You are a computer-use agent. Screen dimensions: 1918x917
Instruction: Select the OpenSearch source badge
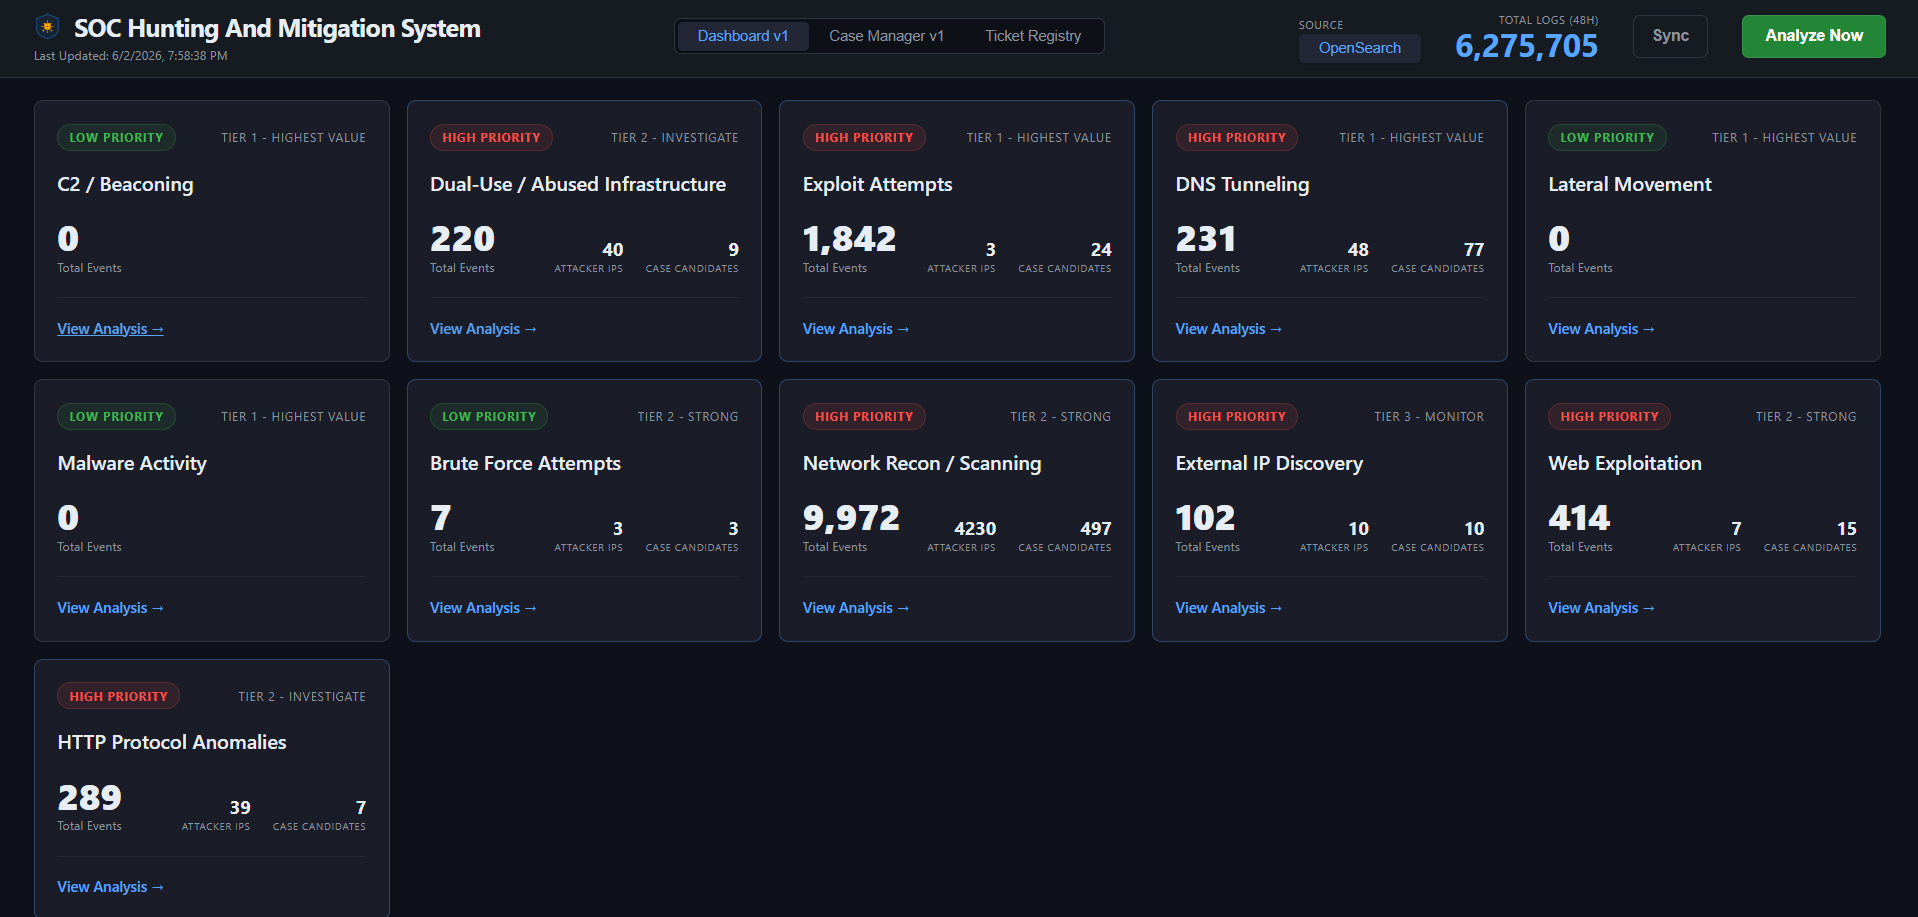coord(1359,48)
